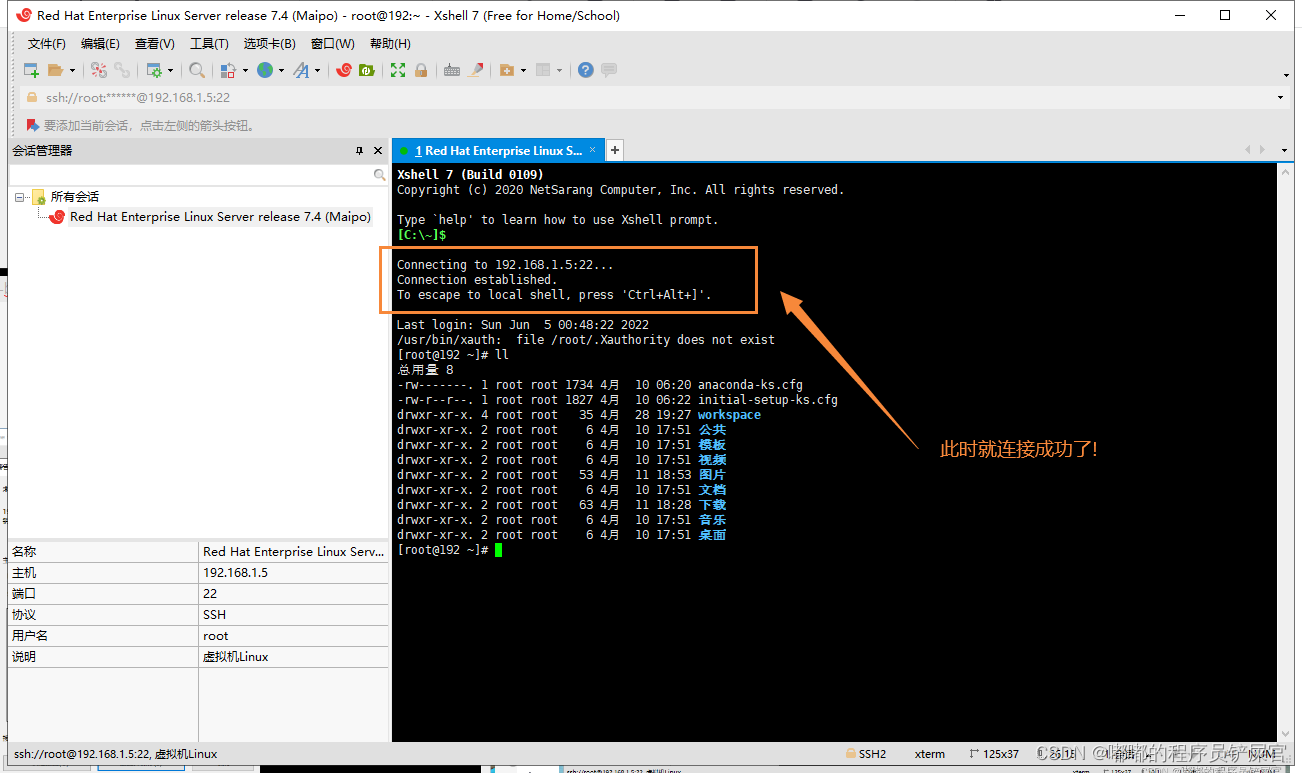Viewport: 1302px width, 773px height.
Task: Click anaconda-ks.cfg filename in terminal
Action: (x=750, y=385)
